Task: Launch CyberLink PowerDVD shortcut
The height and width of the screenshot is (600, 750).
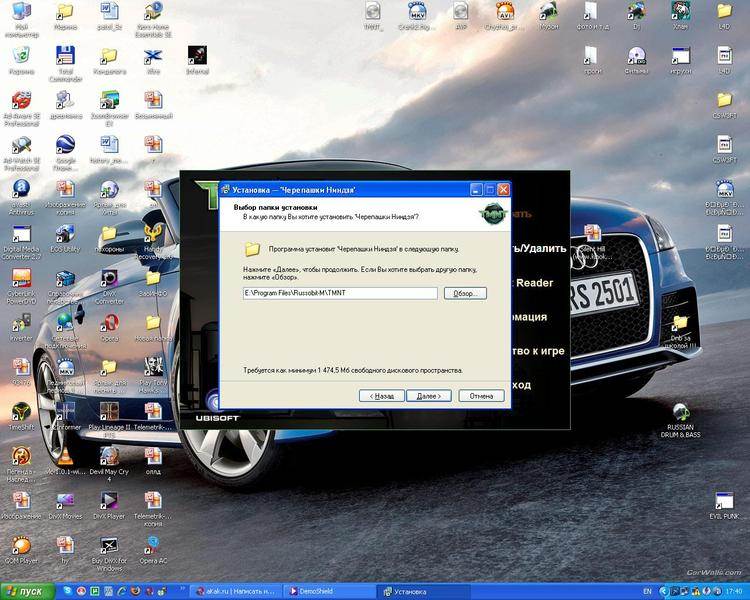Action: (22, 286)
